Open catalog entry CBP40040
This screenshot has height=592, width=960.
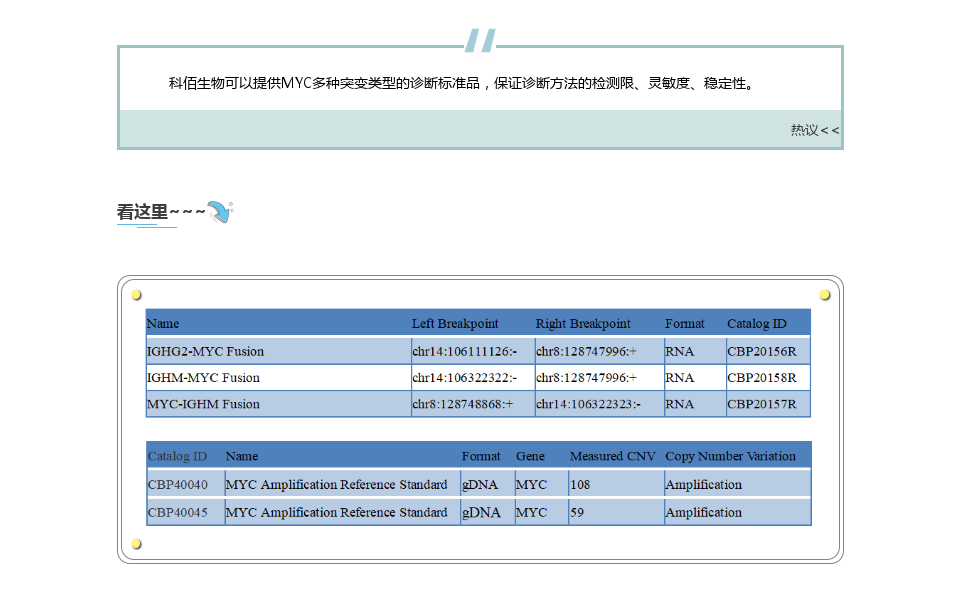[x=178, y=485]
